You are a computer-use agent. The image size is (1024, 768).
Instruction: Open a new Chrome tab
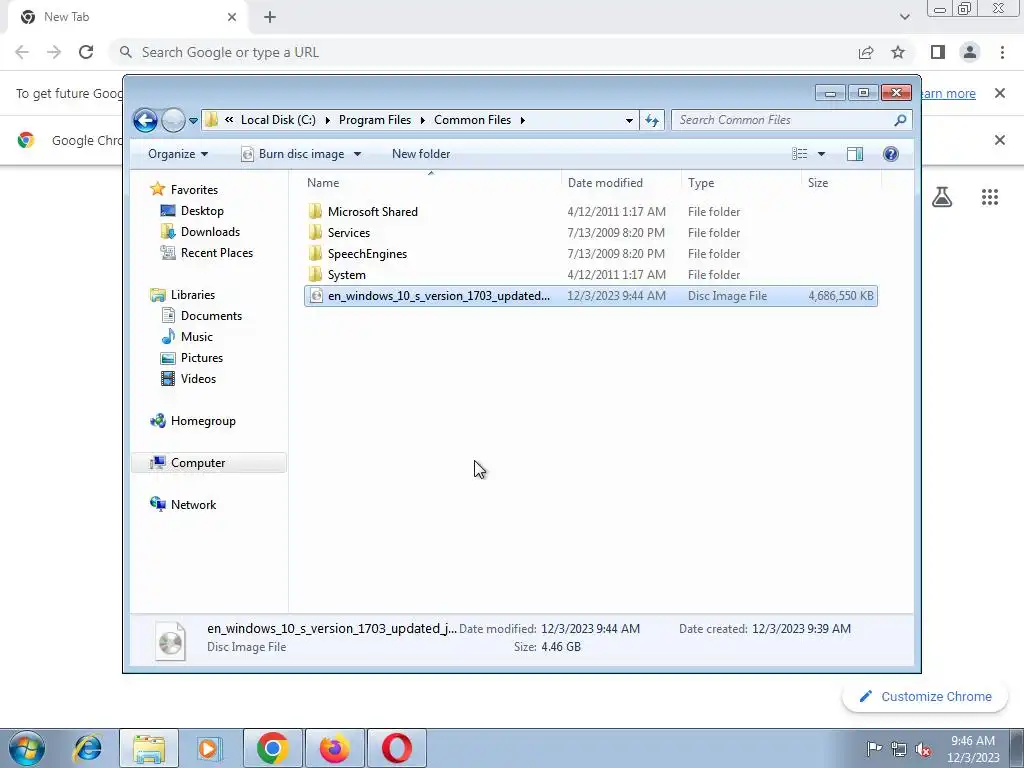pos(270,17)
